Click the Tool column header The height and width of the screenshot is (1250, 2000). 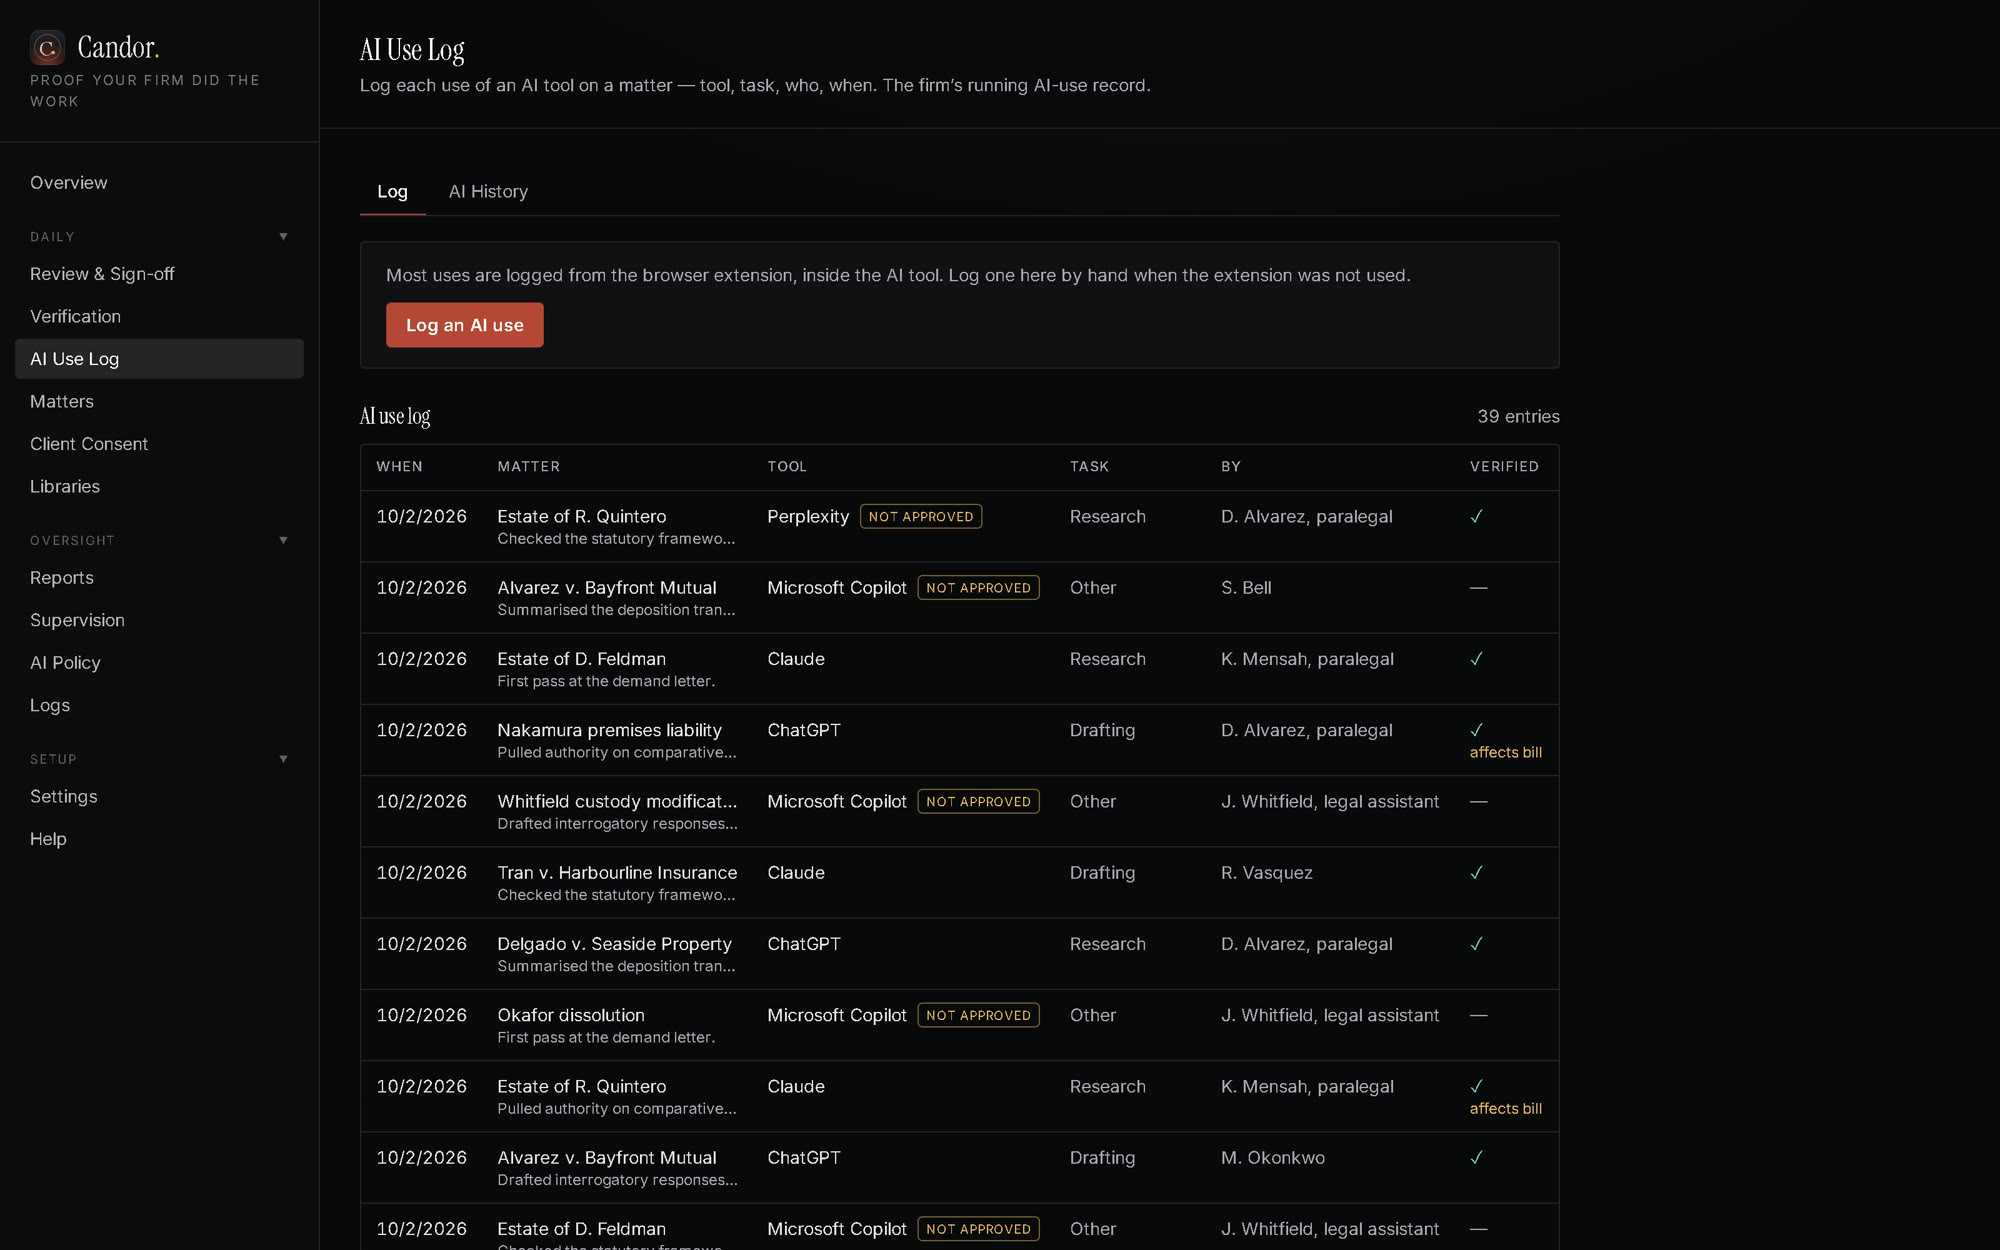[787, 467]
